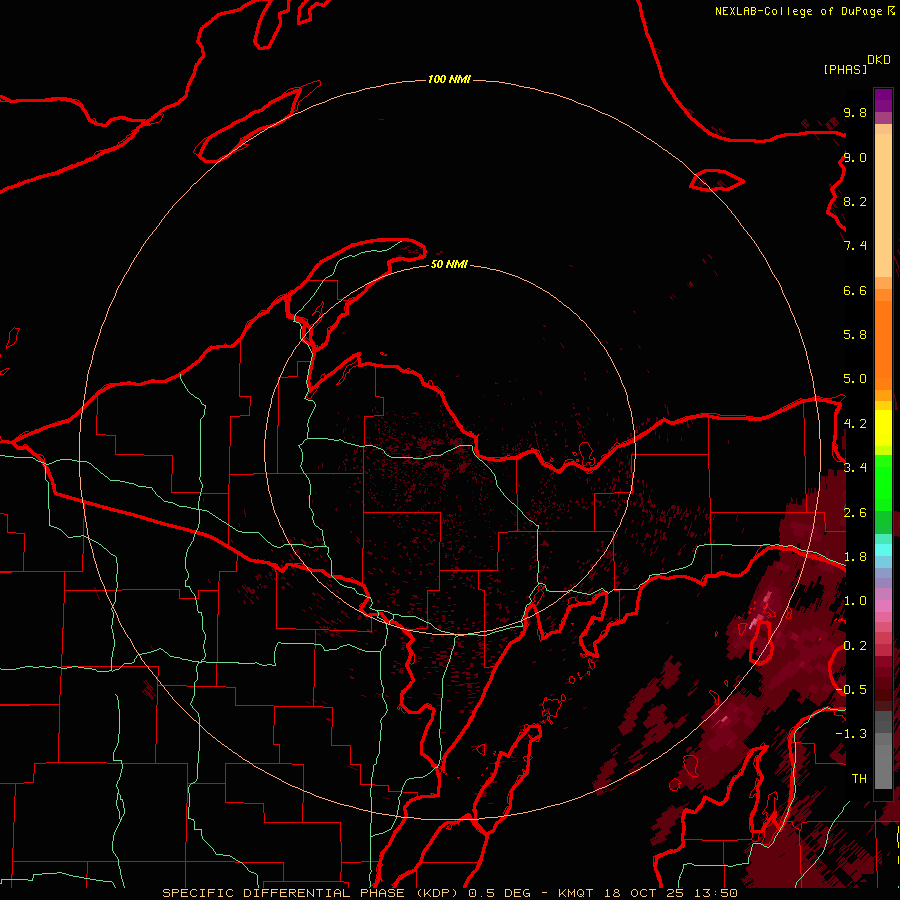Click the DKD unit label above the scale

click(x=879, y=60)
